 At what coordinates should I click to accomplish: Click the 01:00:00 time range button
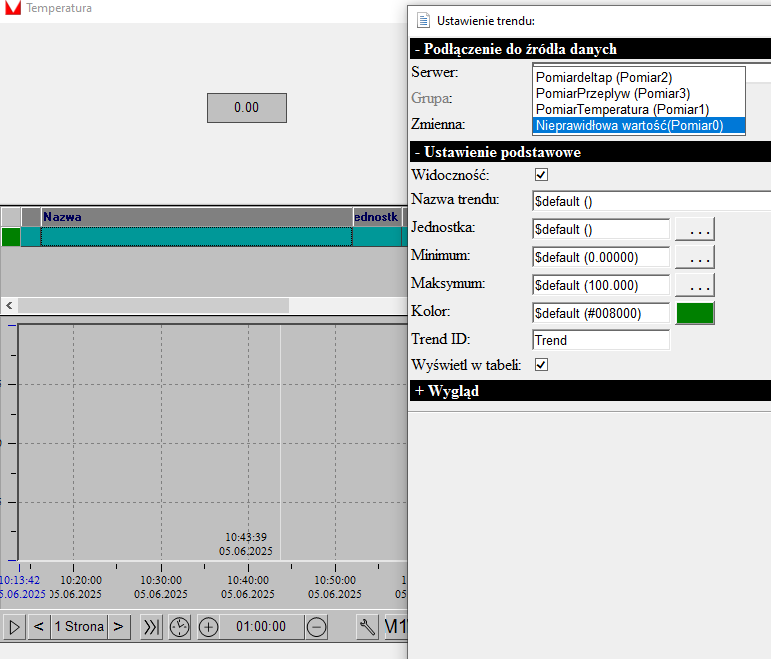tap(261, 627)
